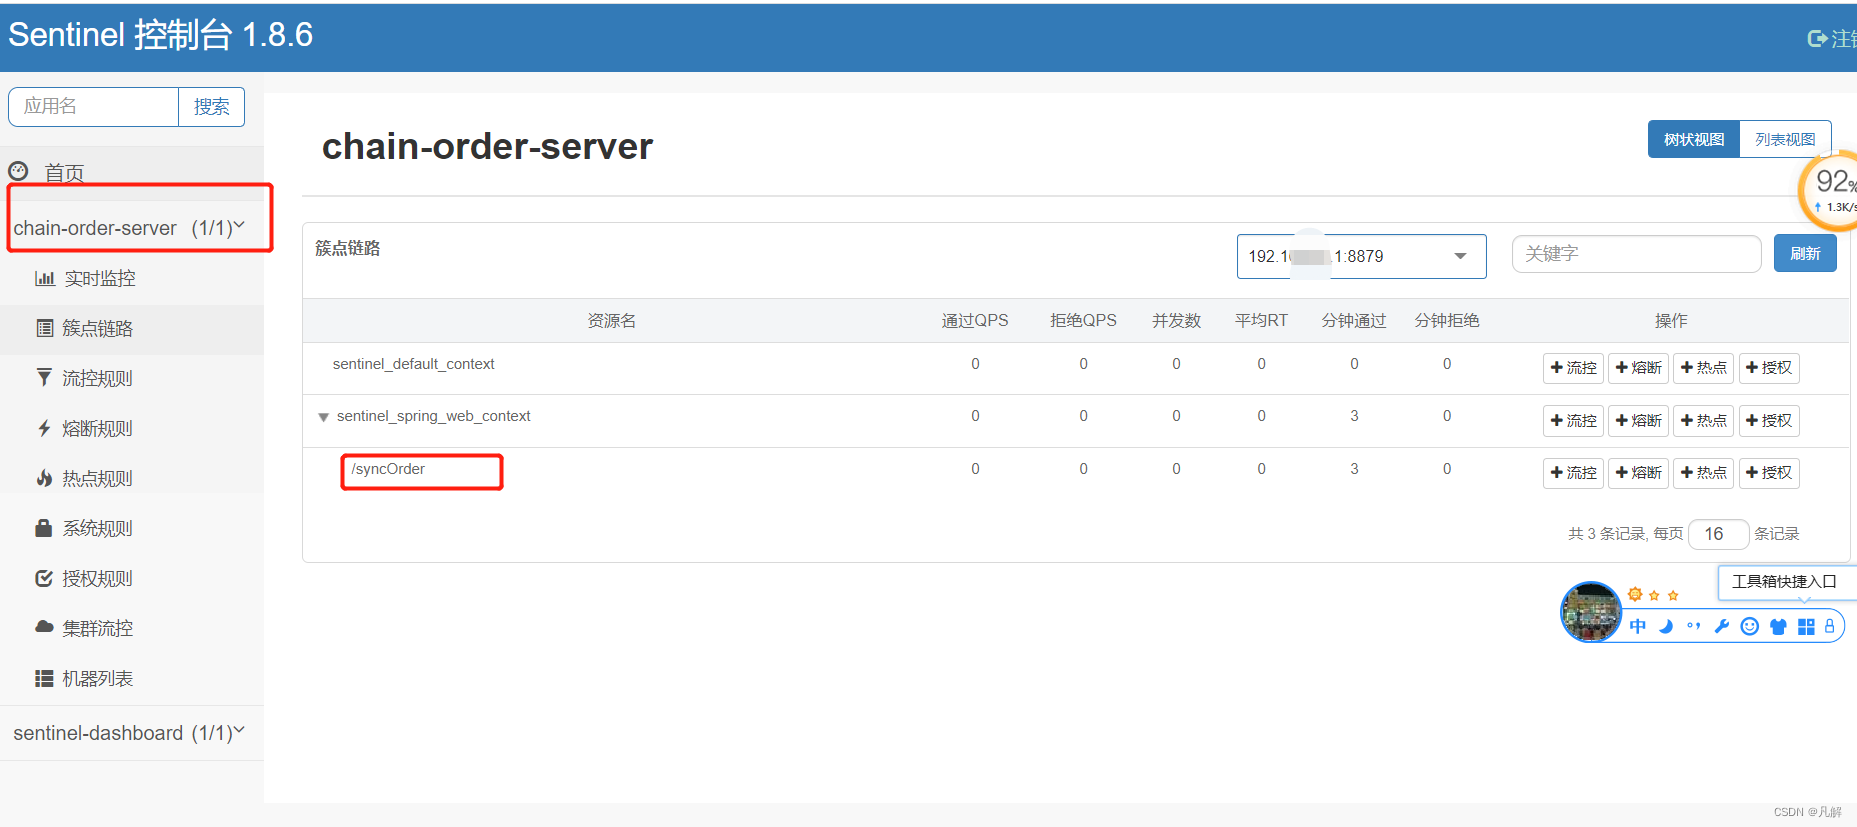Add 熔断 rule for sentinel_spring_web_context
1857x827 pixels.
point(1639,421)
